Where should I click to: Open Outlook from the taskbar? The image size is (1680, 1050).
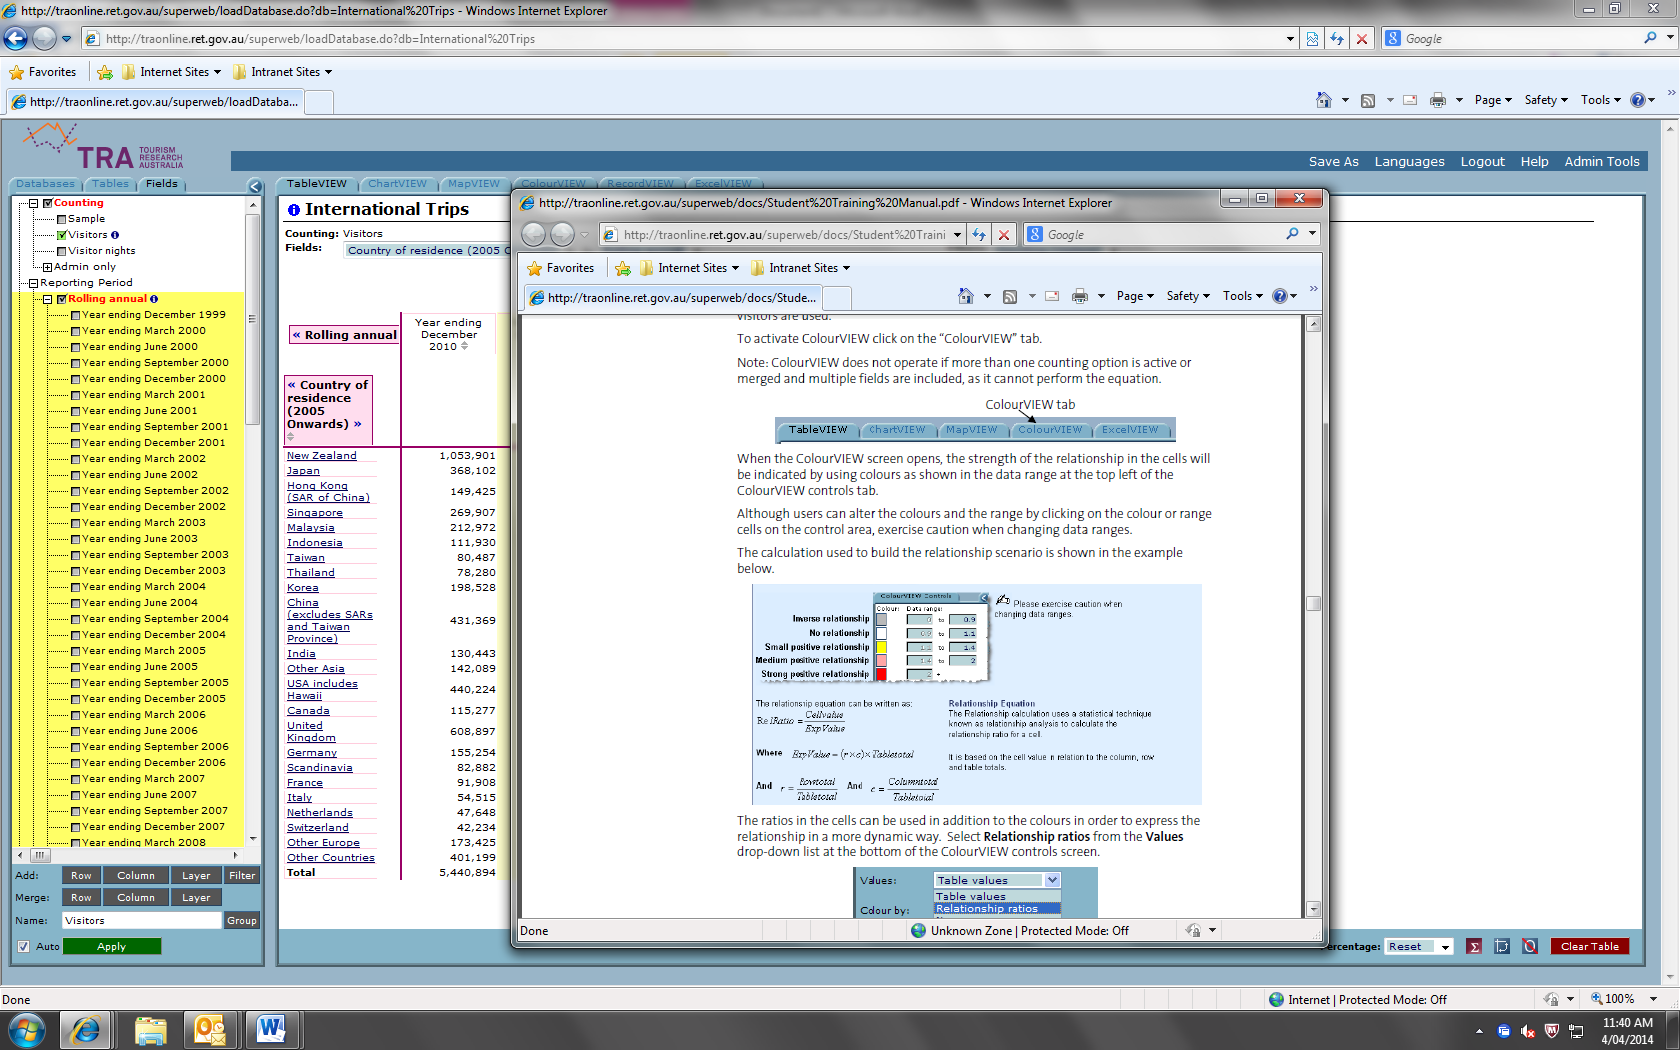pos(210,1030)
